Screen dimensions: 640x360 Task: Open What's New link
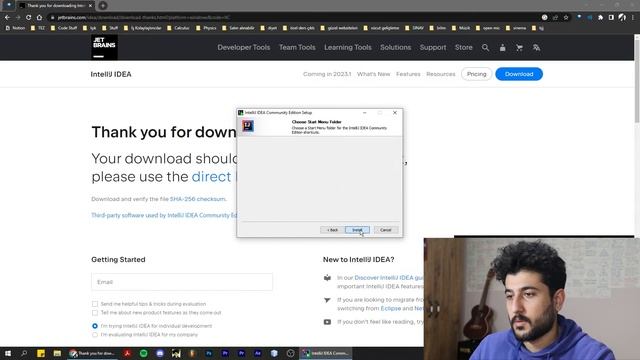(x=373, y=74)
